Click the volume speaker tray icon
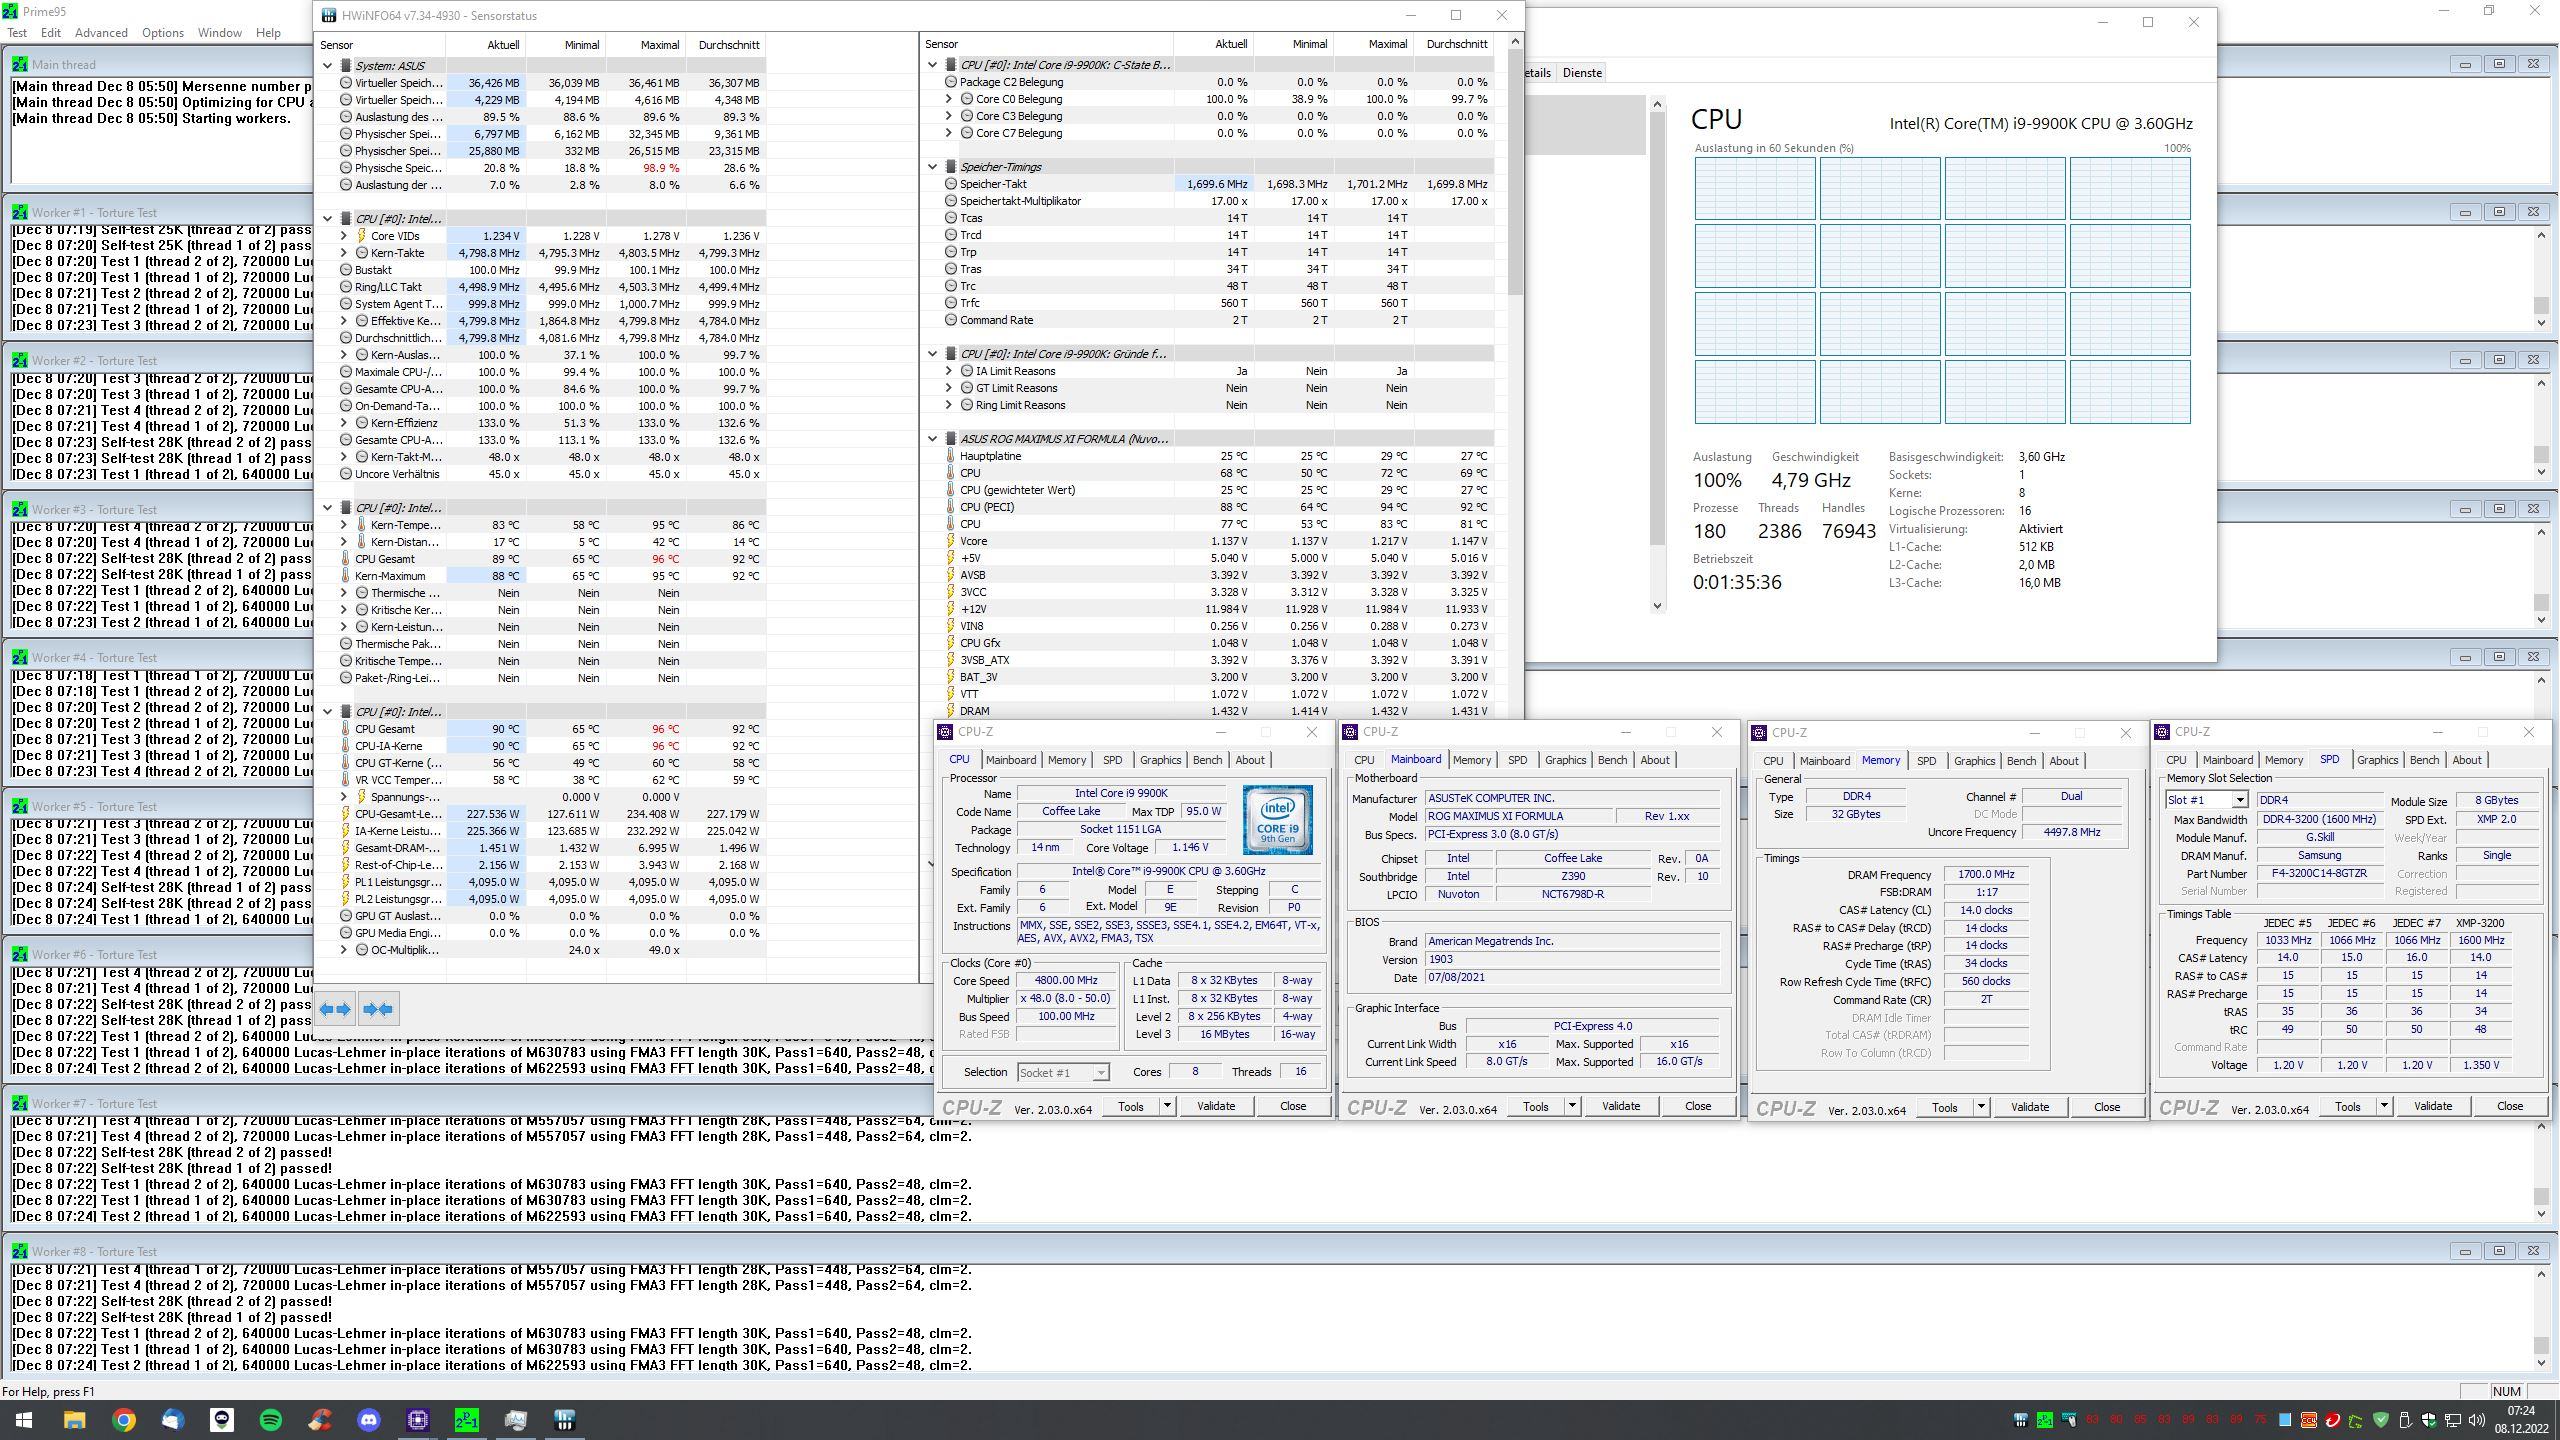The image size is (2560, 1440). coord(2476,1420)
